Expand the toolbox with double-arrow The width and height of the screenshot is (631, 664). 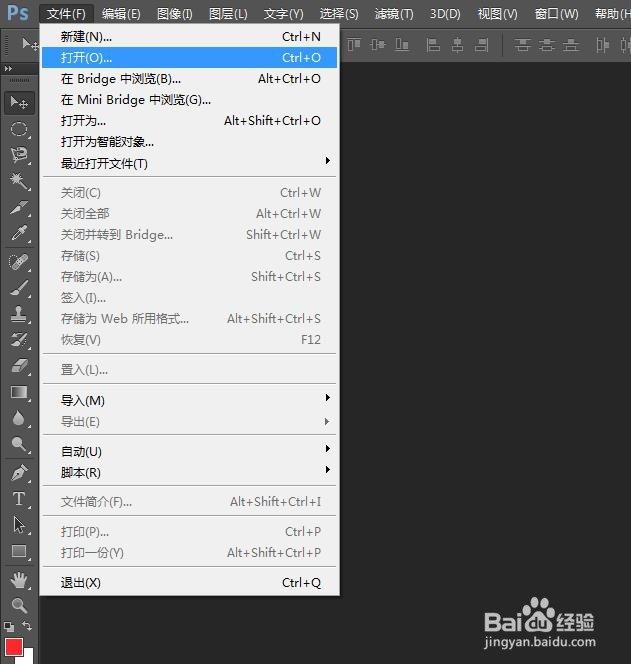(8, 68)
